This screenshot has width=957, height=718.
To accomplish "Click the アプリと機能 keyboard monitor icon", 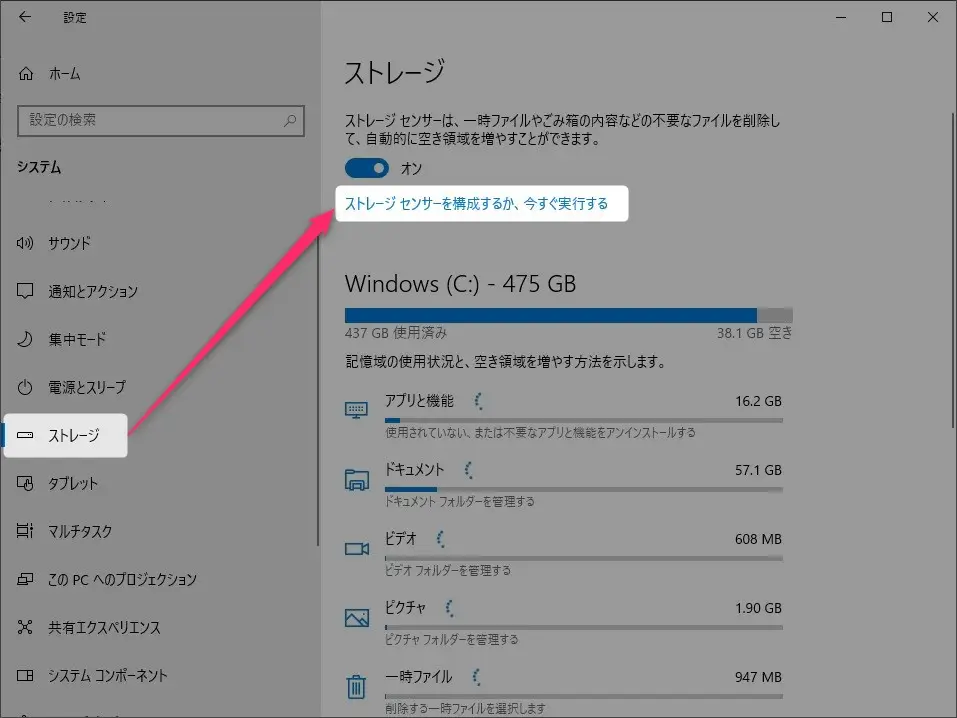I will pyautogui.click(x=356, y=410).
